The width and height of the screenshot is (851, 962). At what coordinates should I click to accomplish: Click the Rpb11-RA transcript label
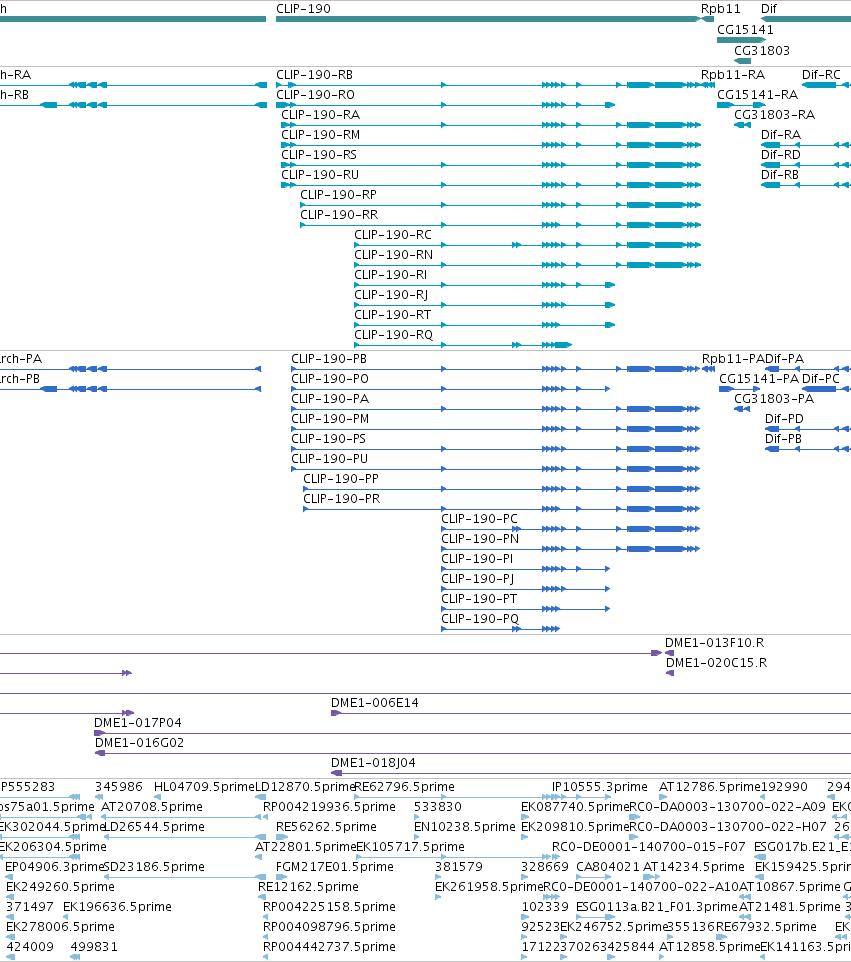(733, 75)
